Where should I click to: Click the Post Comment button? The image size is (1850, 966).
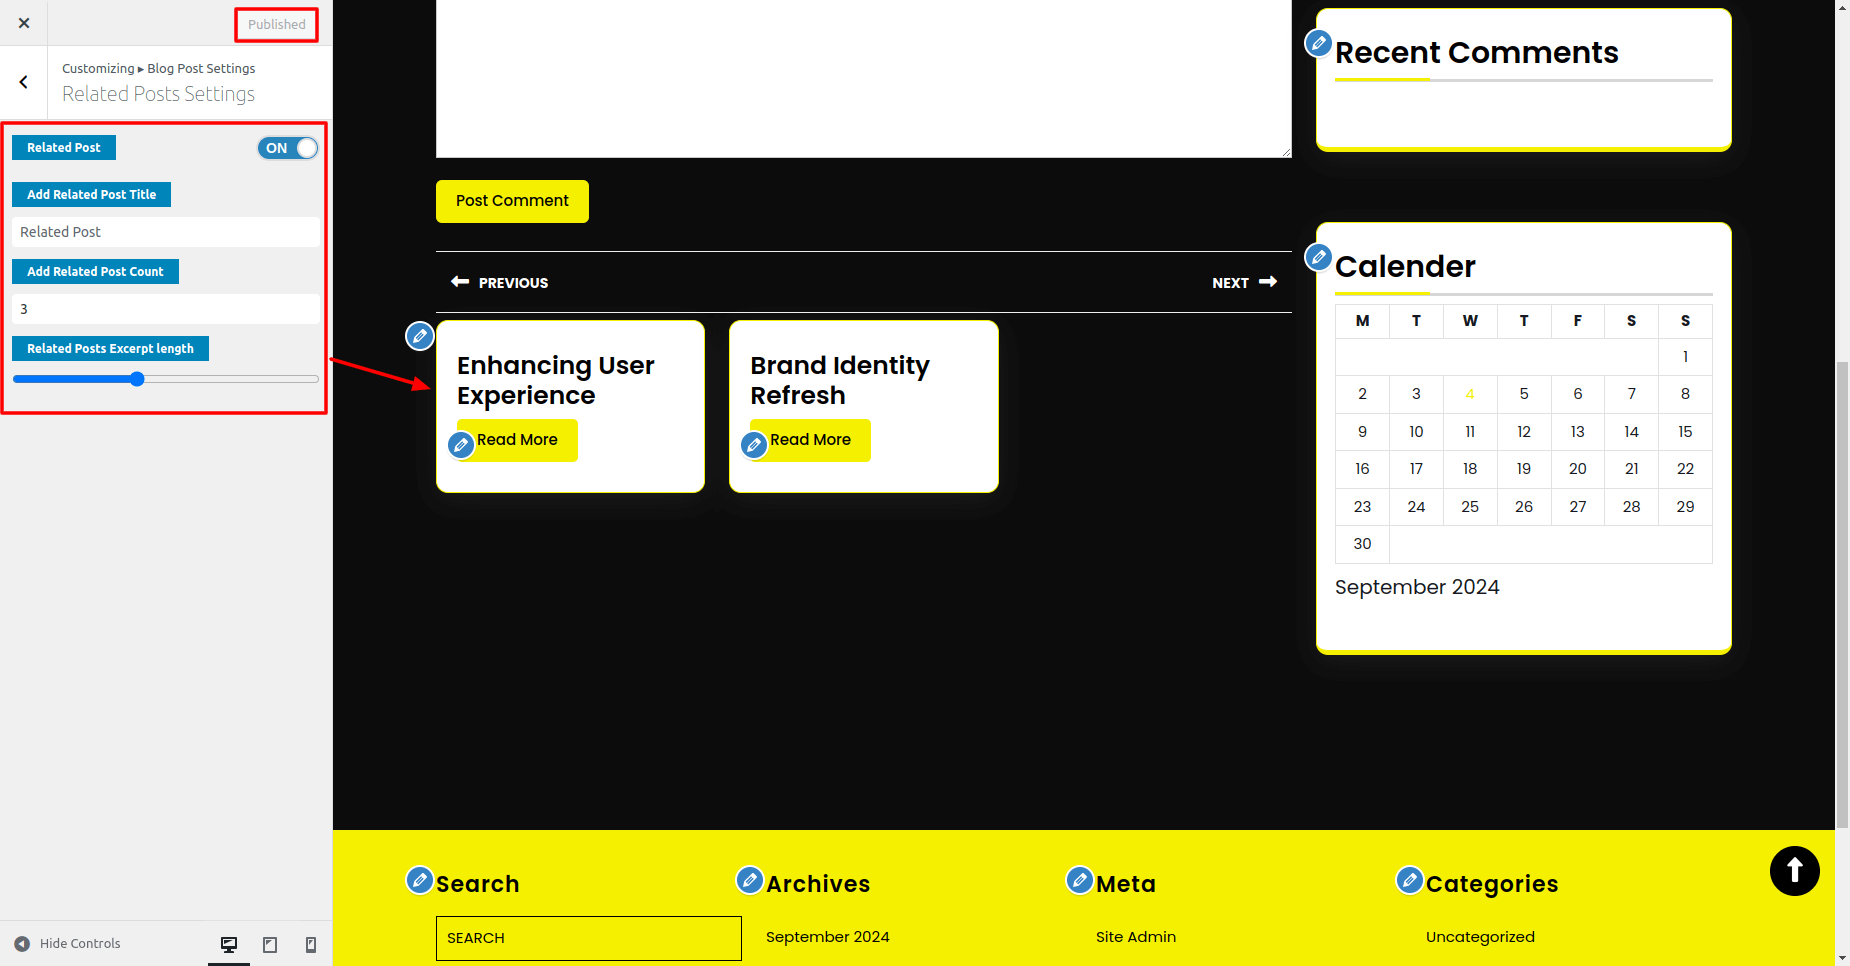point(512,201)
